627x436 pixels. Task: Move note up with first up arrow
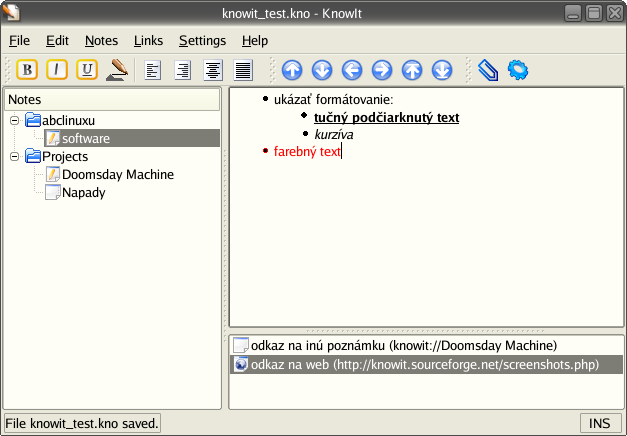[x=292, y=70]
